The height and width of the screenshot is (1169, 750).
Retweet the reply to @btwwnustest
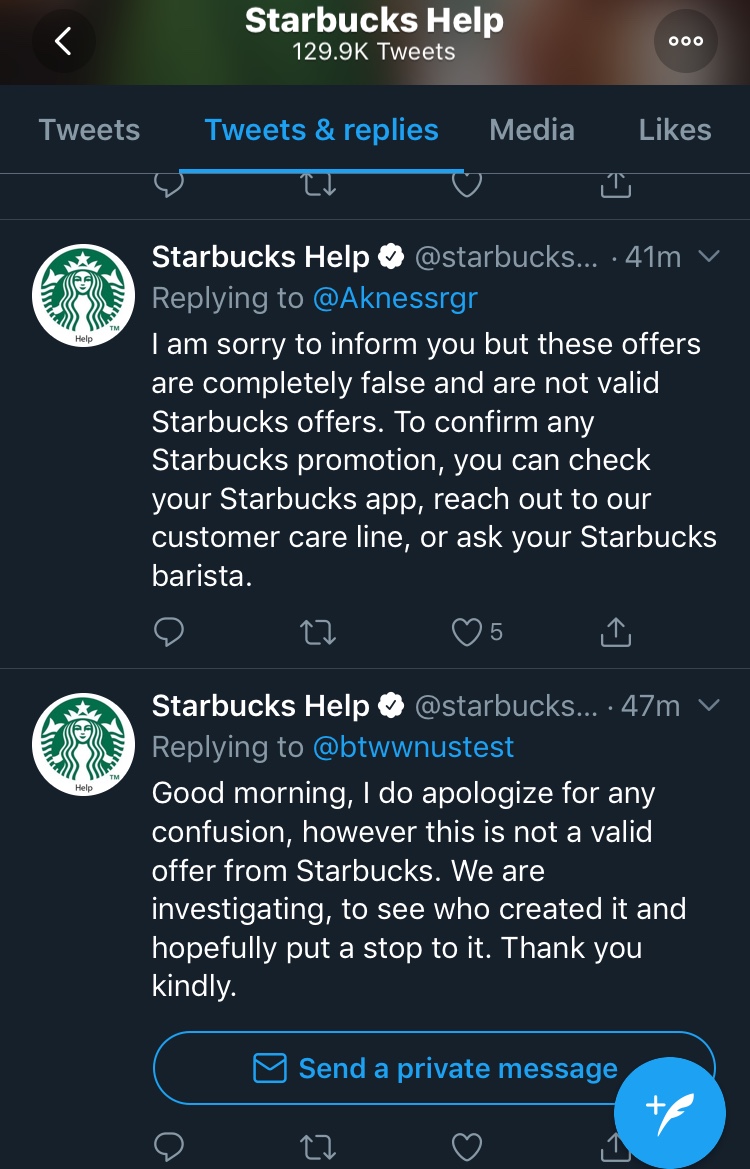(318, 1146)
